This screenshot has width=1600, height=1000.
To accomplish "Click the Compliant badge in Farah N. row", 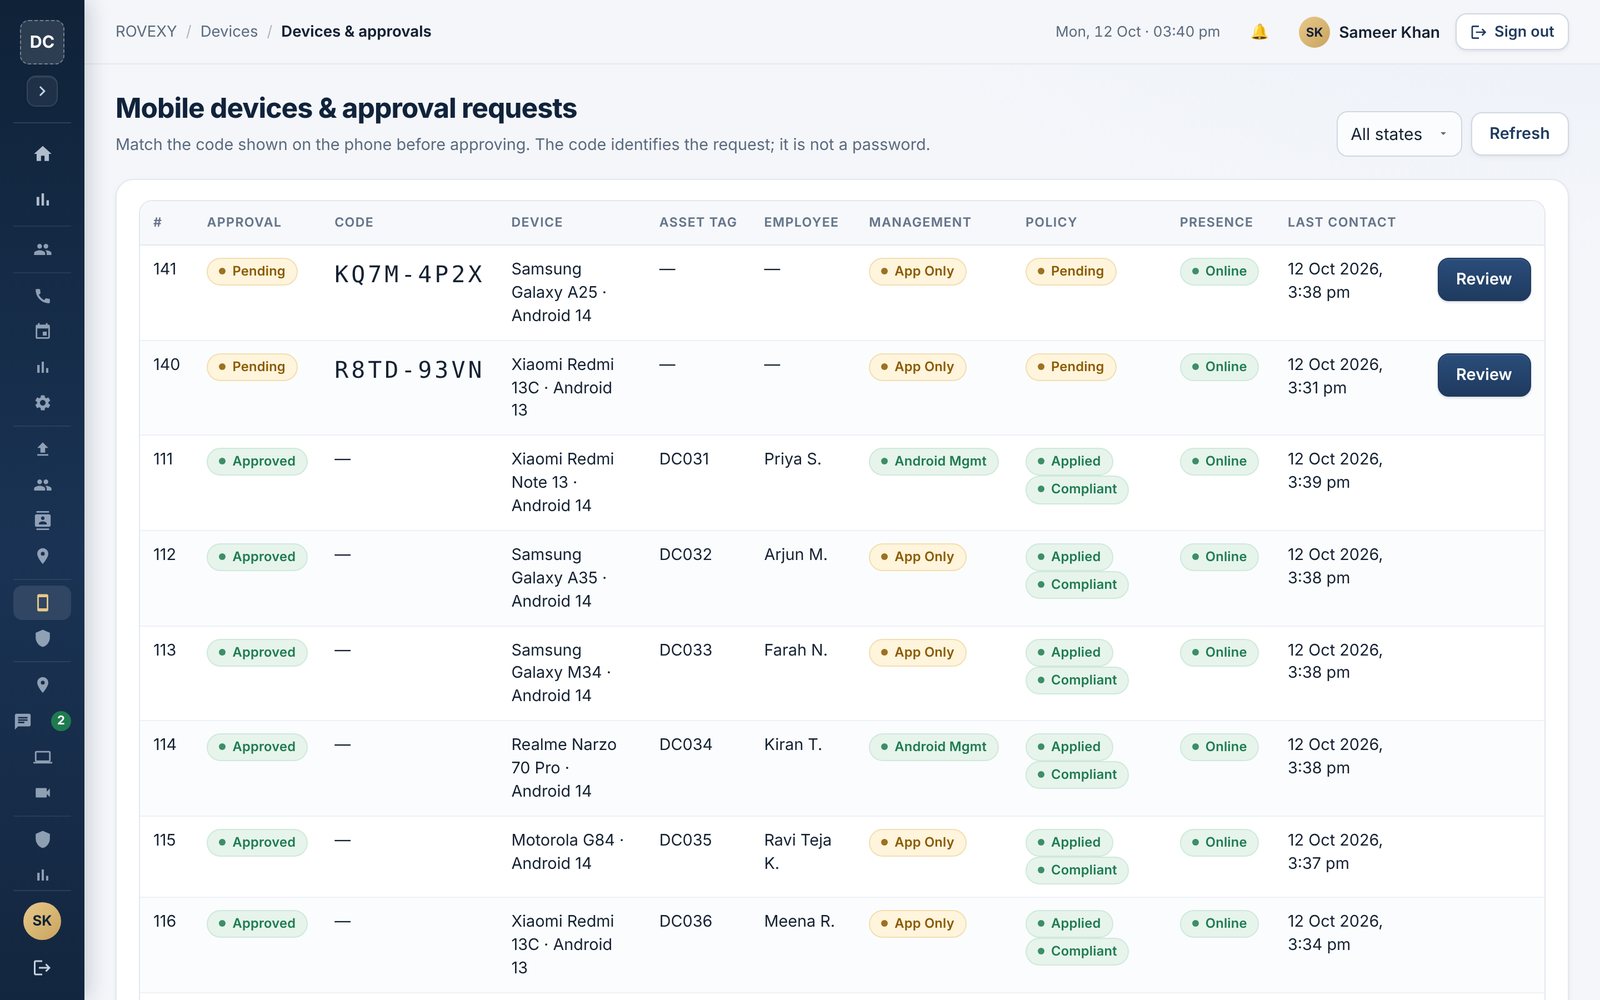I will tap(1077, 680).
